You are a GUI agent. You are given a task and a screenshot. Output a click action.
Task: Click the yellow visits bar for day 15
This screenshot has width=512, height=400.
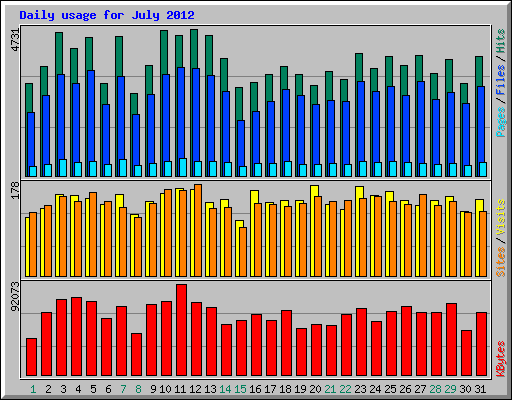click(x=239, y=224)
